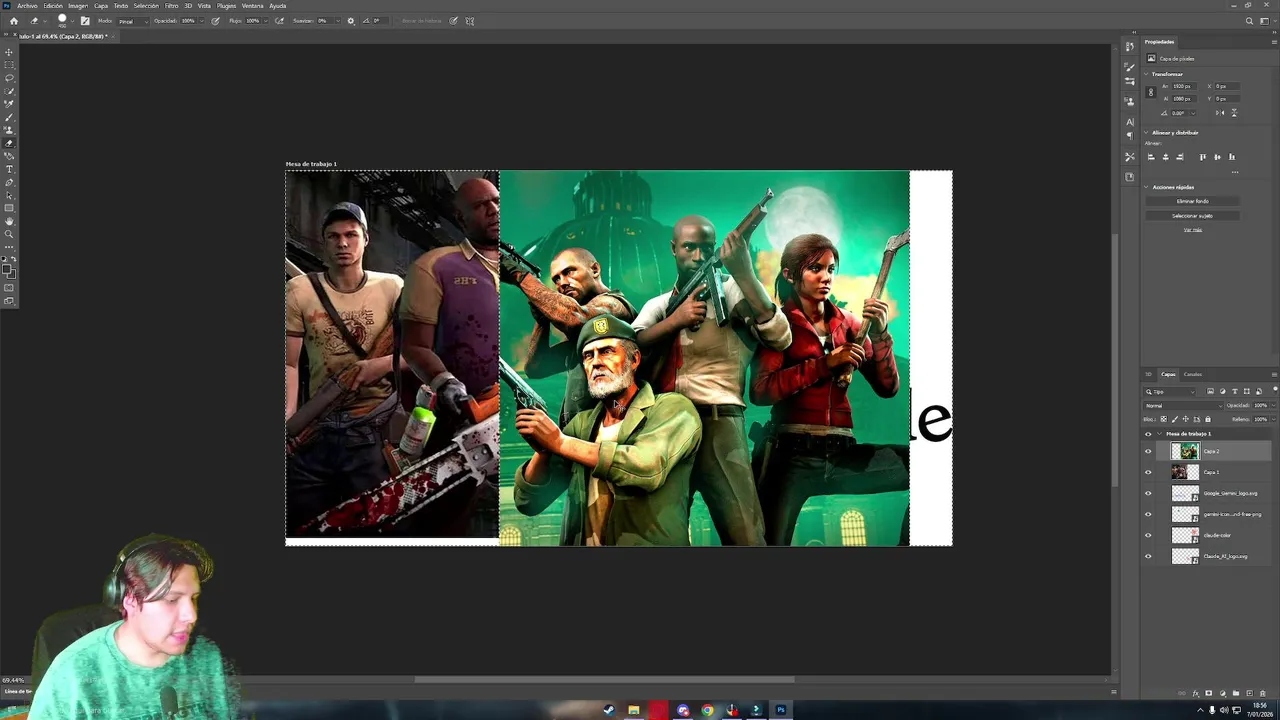Toggle lock all layer padlock icon

[1208, 419]
